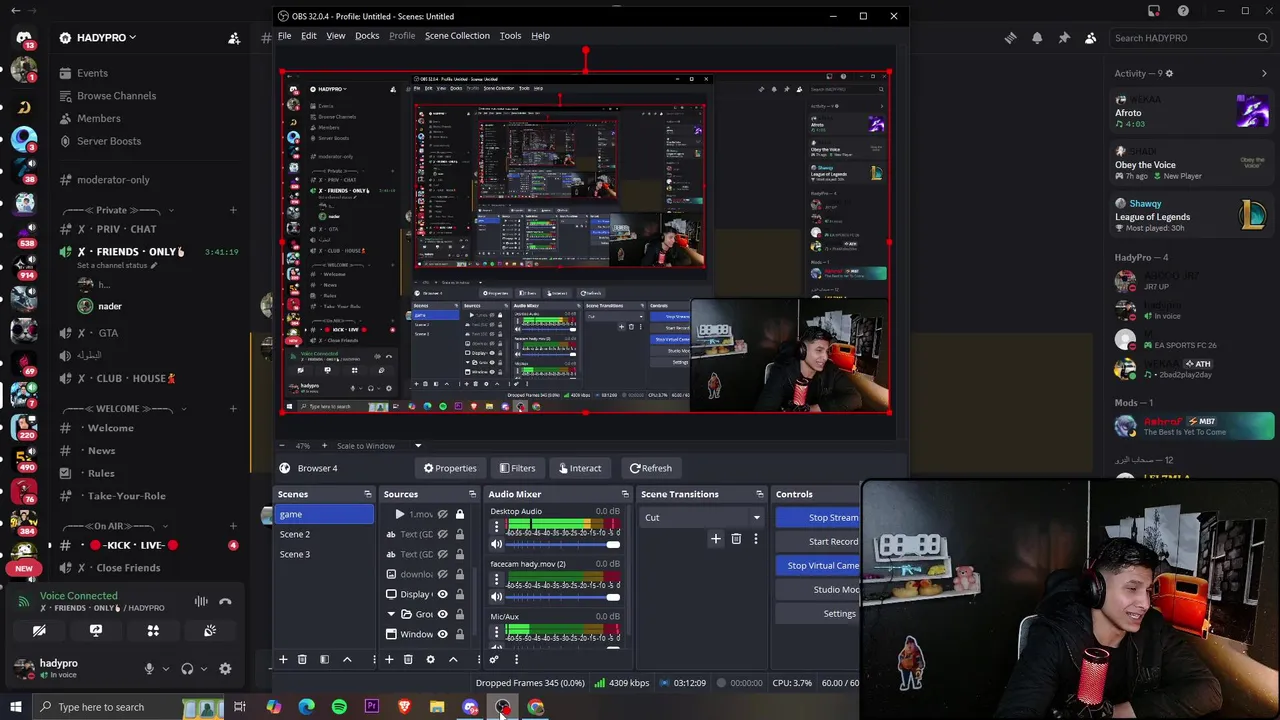1280x720 pixels.
Task: Turn on camera in Discord voice panel
Action: (39, 631)
